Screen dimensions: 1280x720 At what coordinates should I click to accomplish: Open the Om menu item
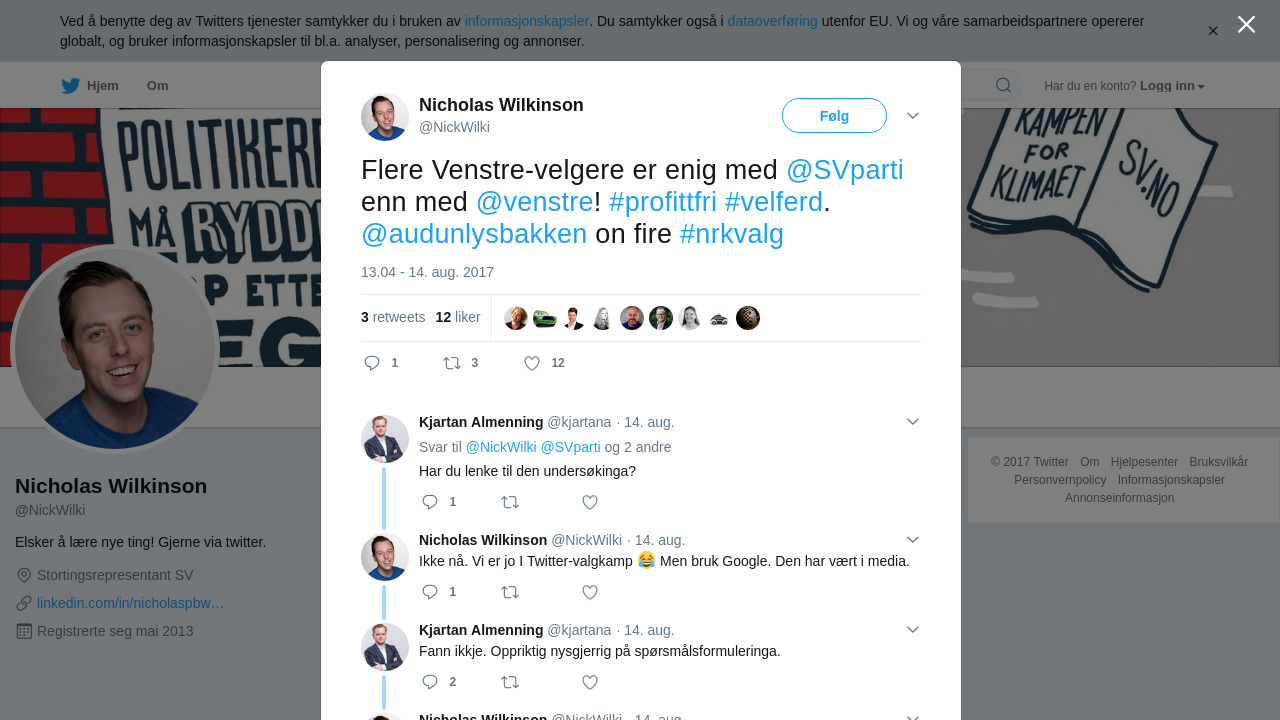[x=158, y=86]
